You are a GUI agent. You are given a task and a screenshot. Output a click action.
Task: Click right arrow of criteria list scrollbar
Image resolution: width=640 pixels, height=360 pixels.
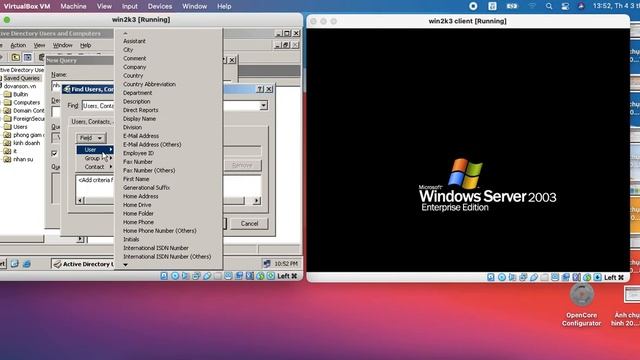(257, 200)
